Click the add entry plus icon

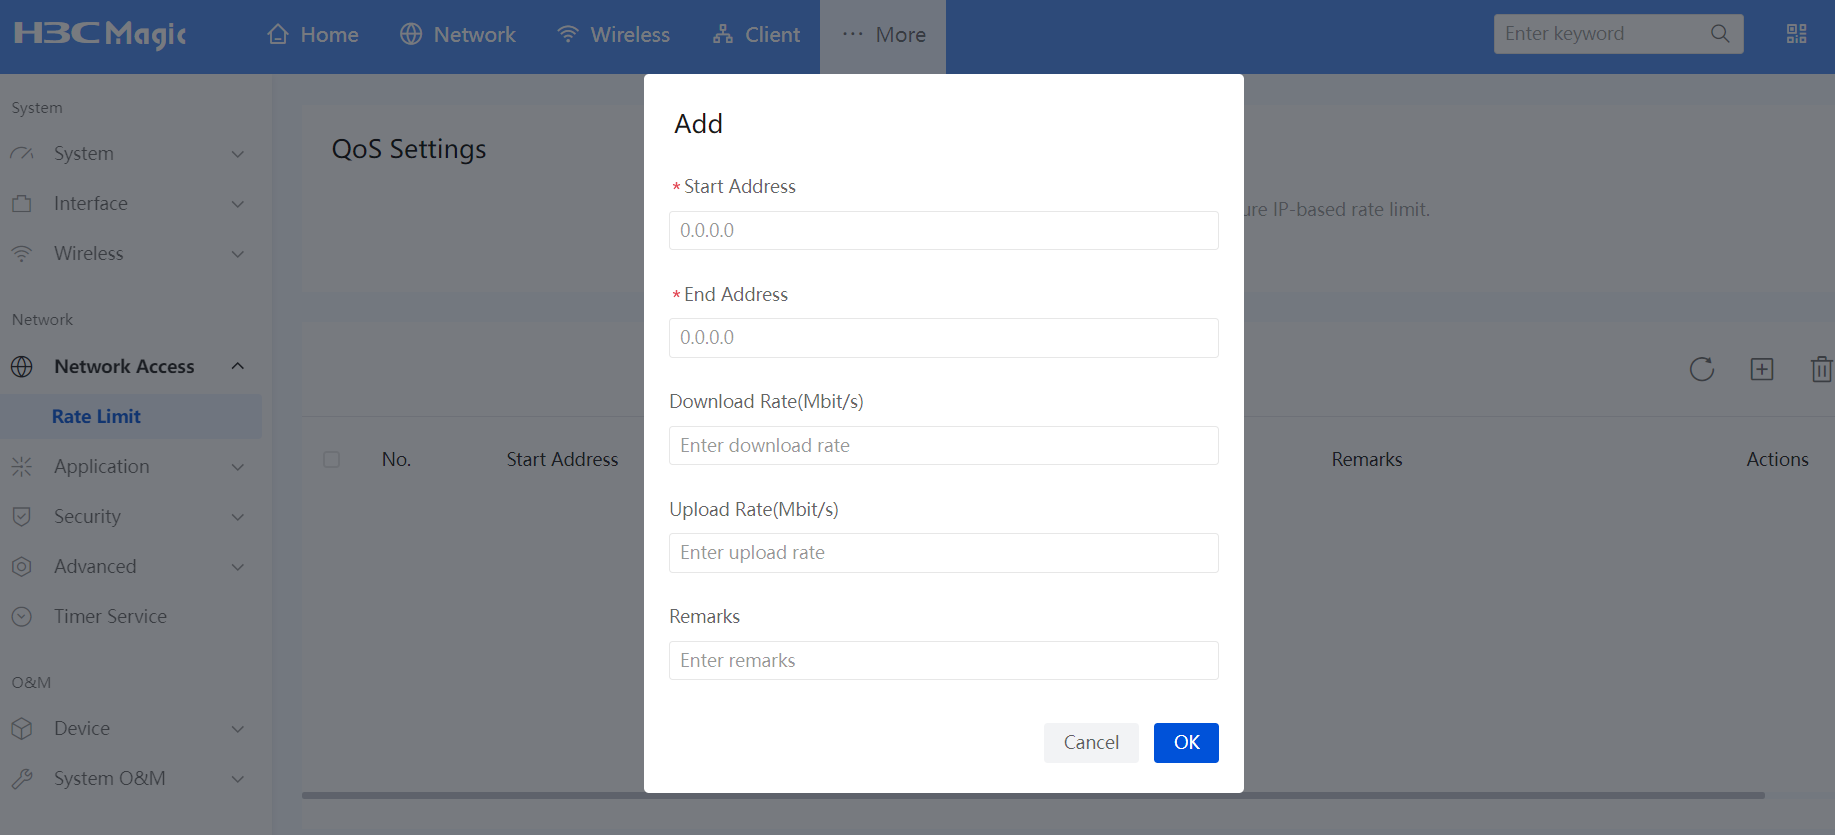[1761, 369]
